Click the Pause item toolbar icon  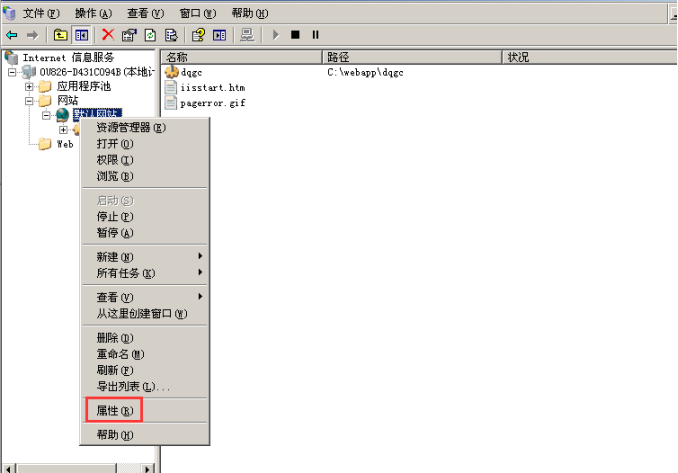[x=315, y=35]
